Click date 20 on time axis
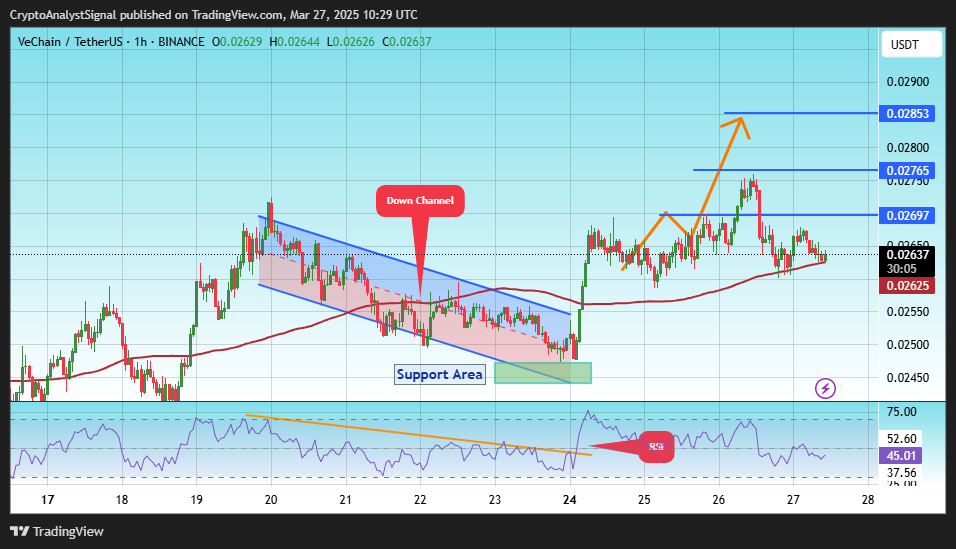Screen dimensions: 956x549 pyautogui.click(x=271, y=500)
